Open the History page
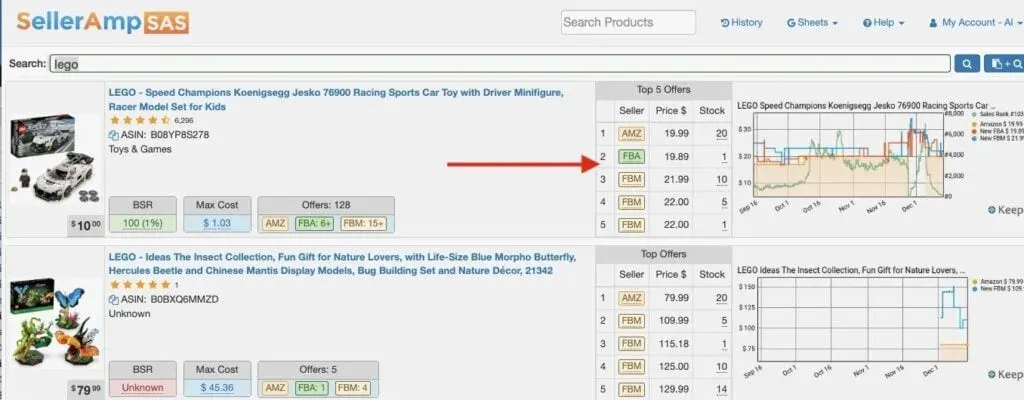The height and width of the screenshot is (400, 1024). coord(741,22)
